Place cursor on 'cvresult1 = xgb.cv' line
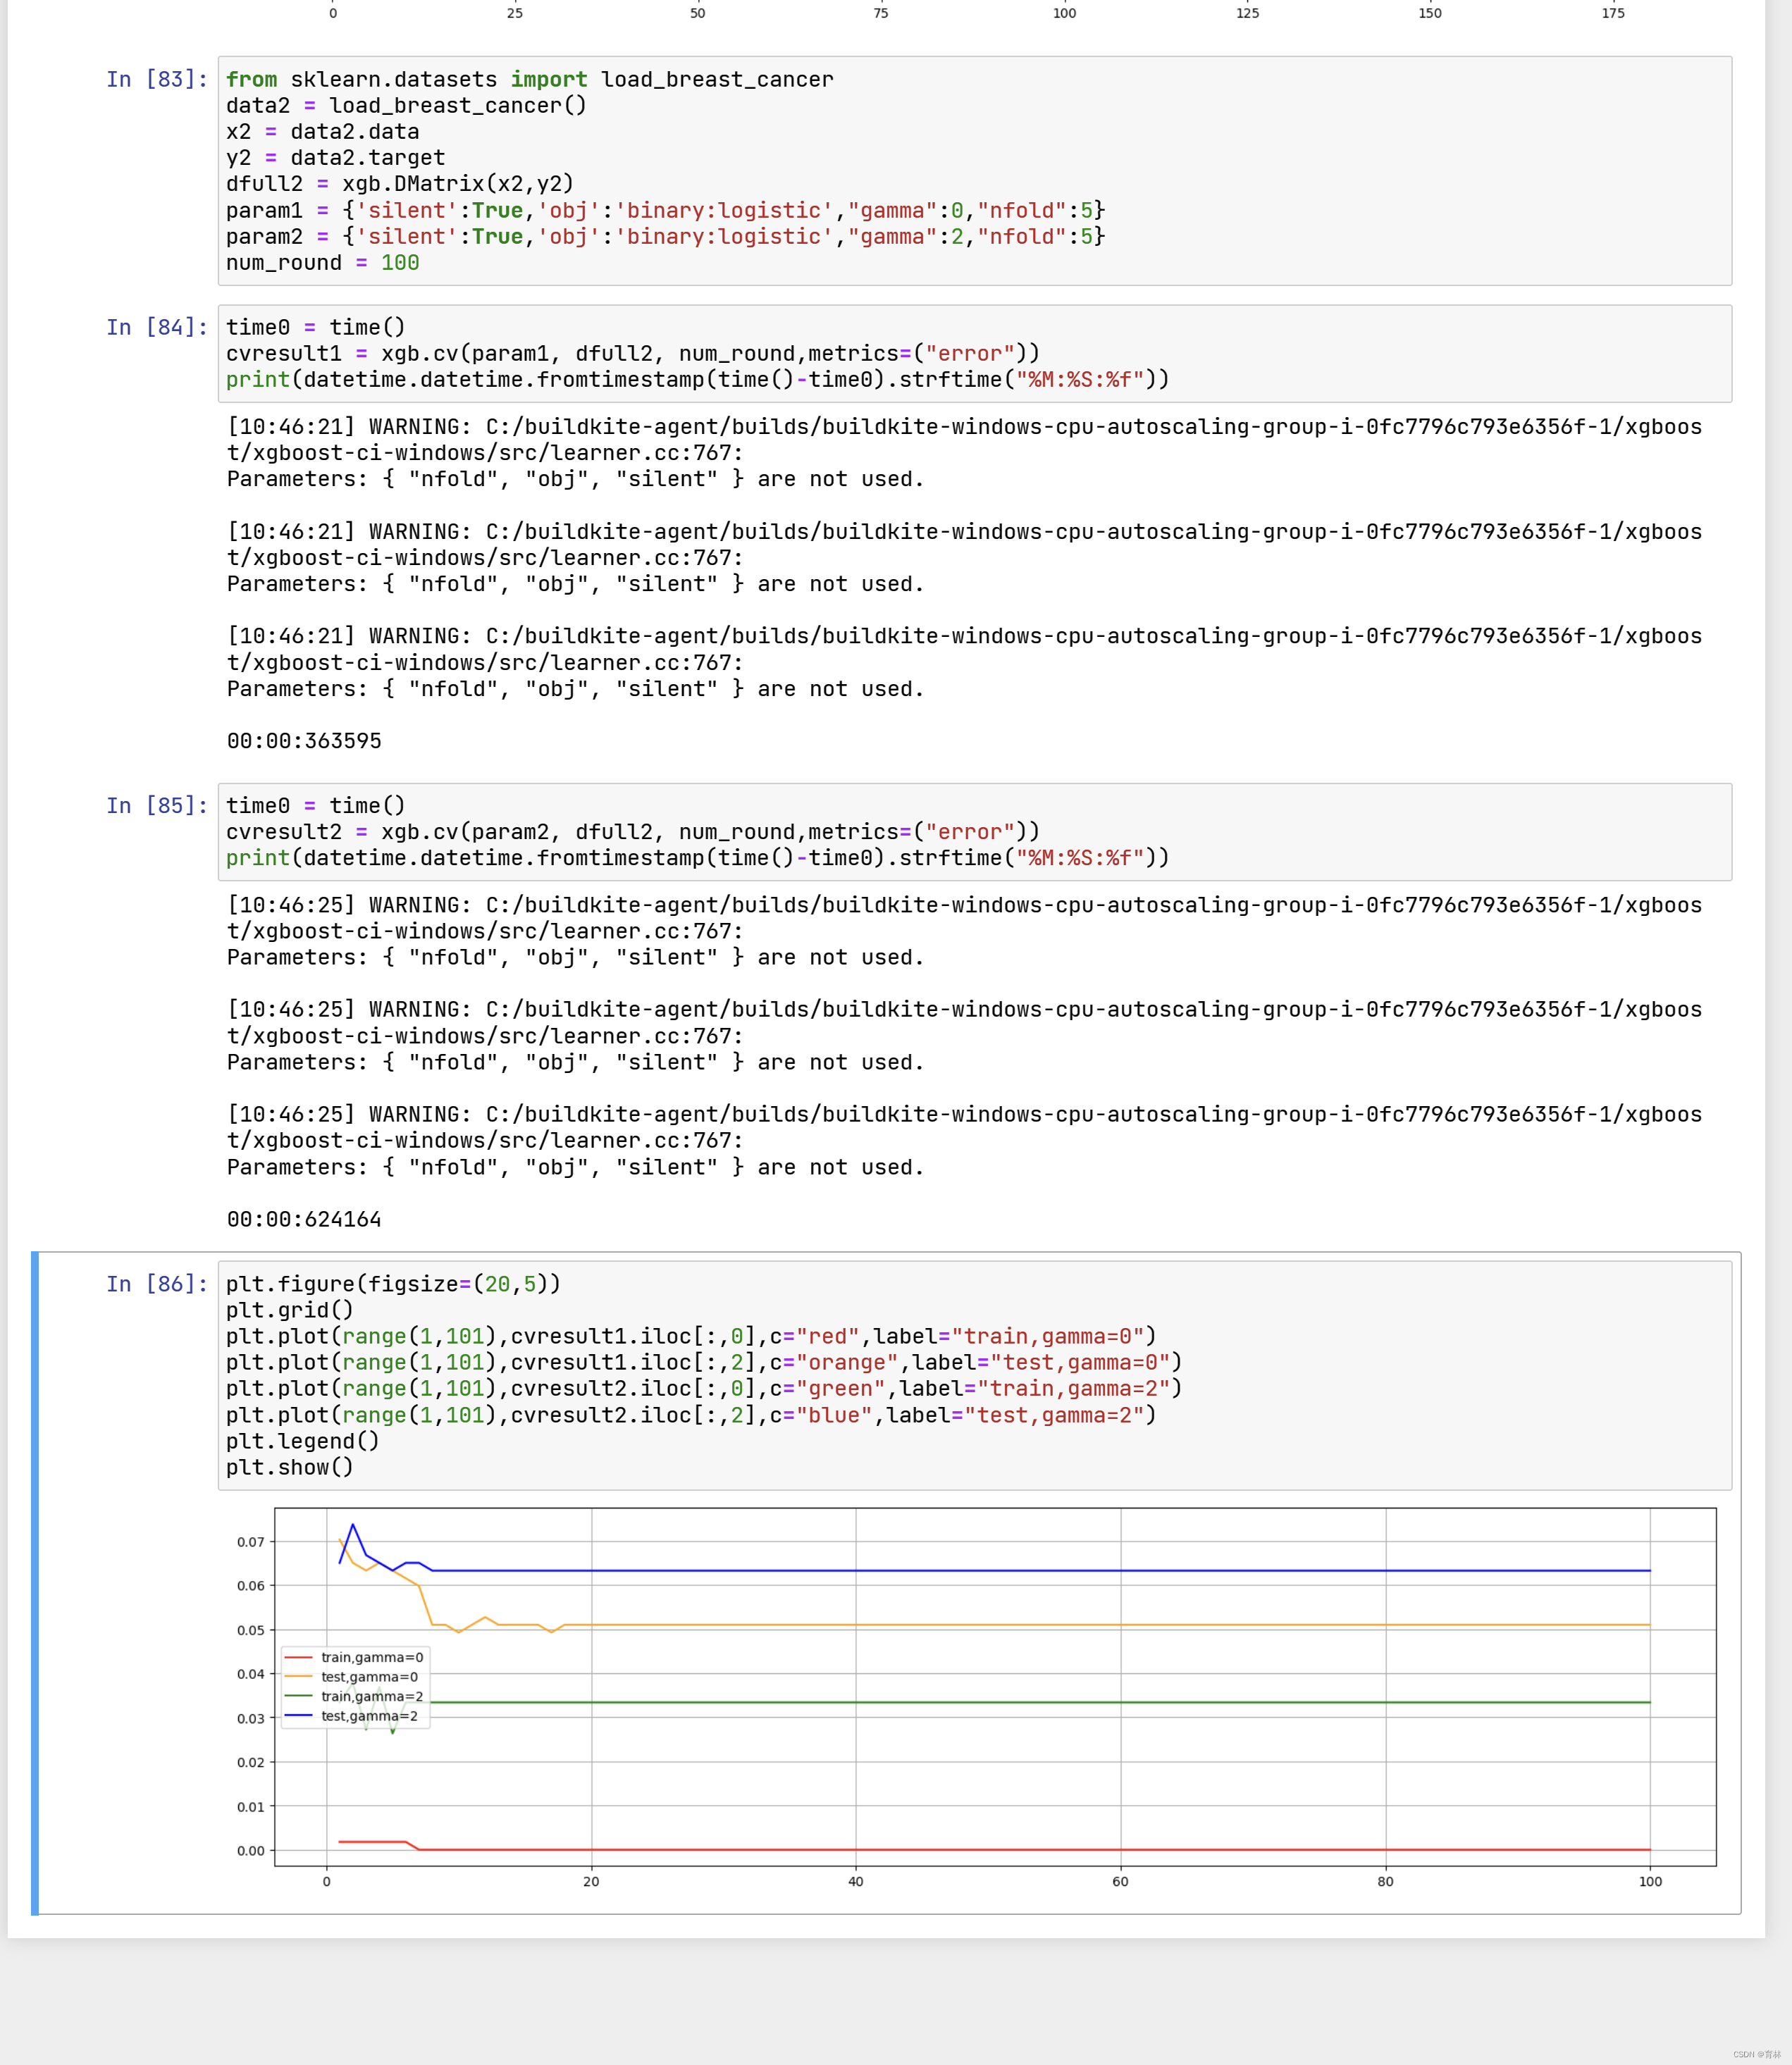The height and width of the screenshot is (2065, 1792). [633, 353]
